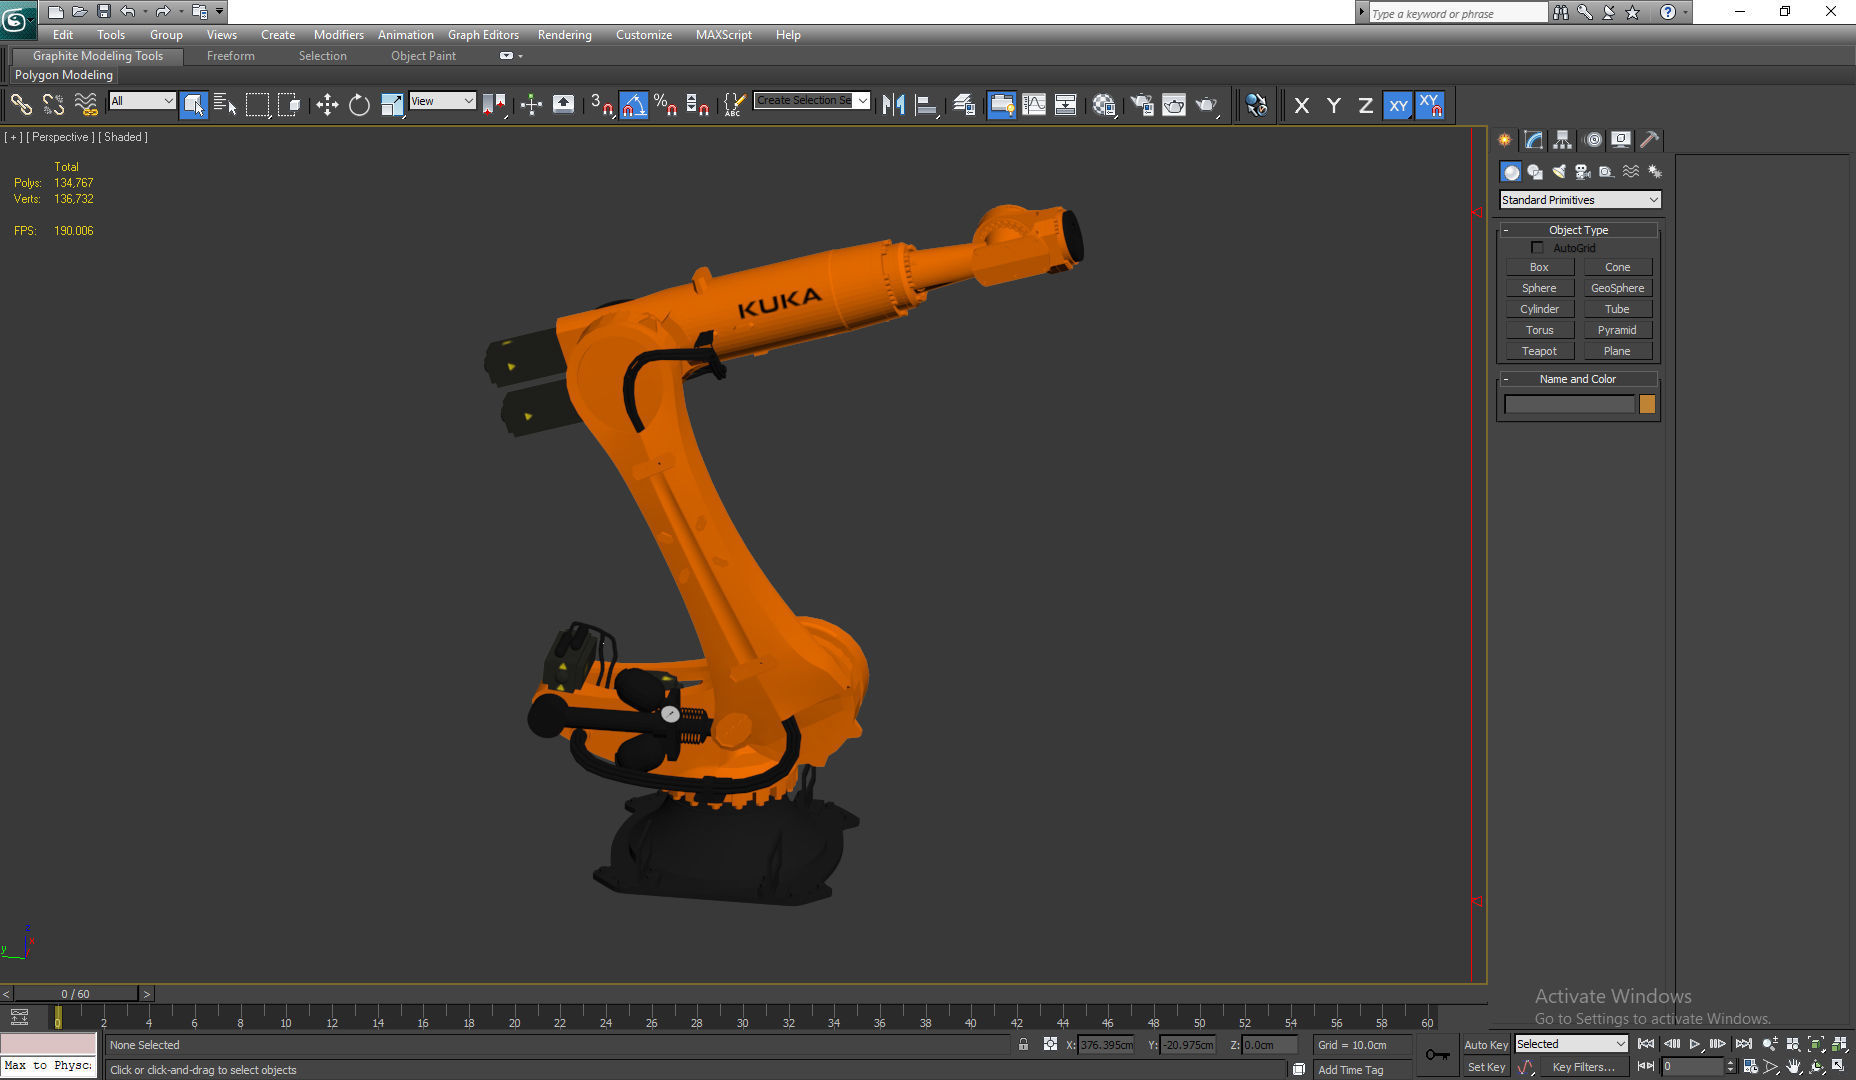This screenshot has width=1856, height=1080.
Task: Click the GeoSphere button
Action: point(1617,288)
